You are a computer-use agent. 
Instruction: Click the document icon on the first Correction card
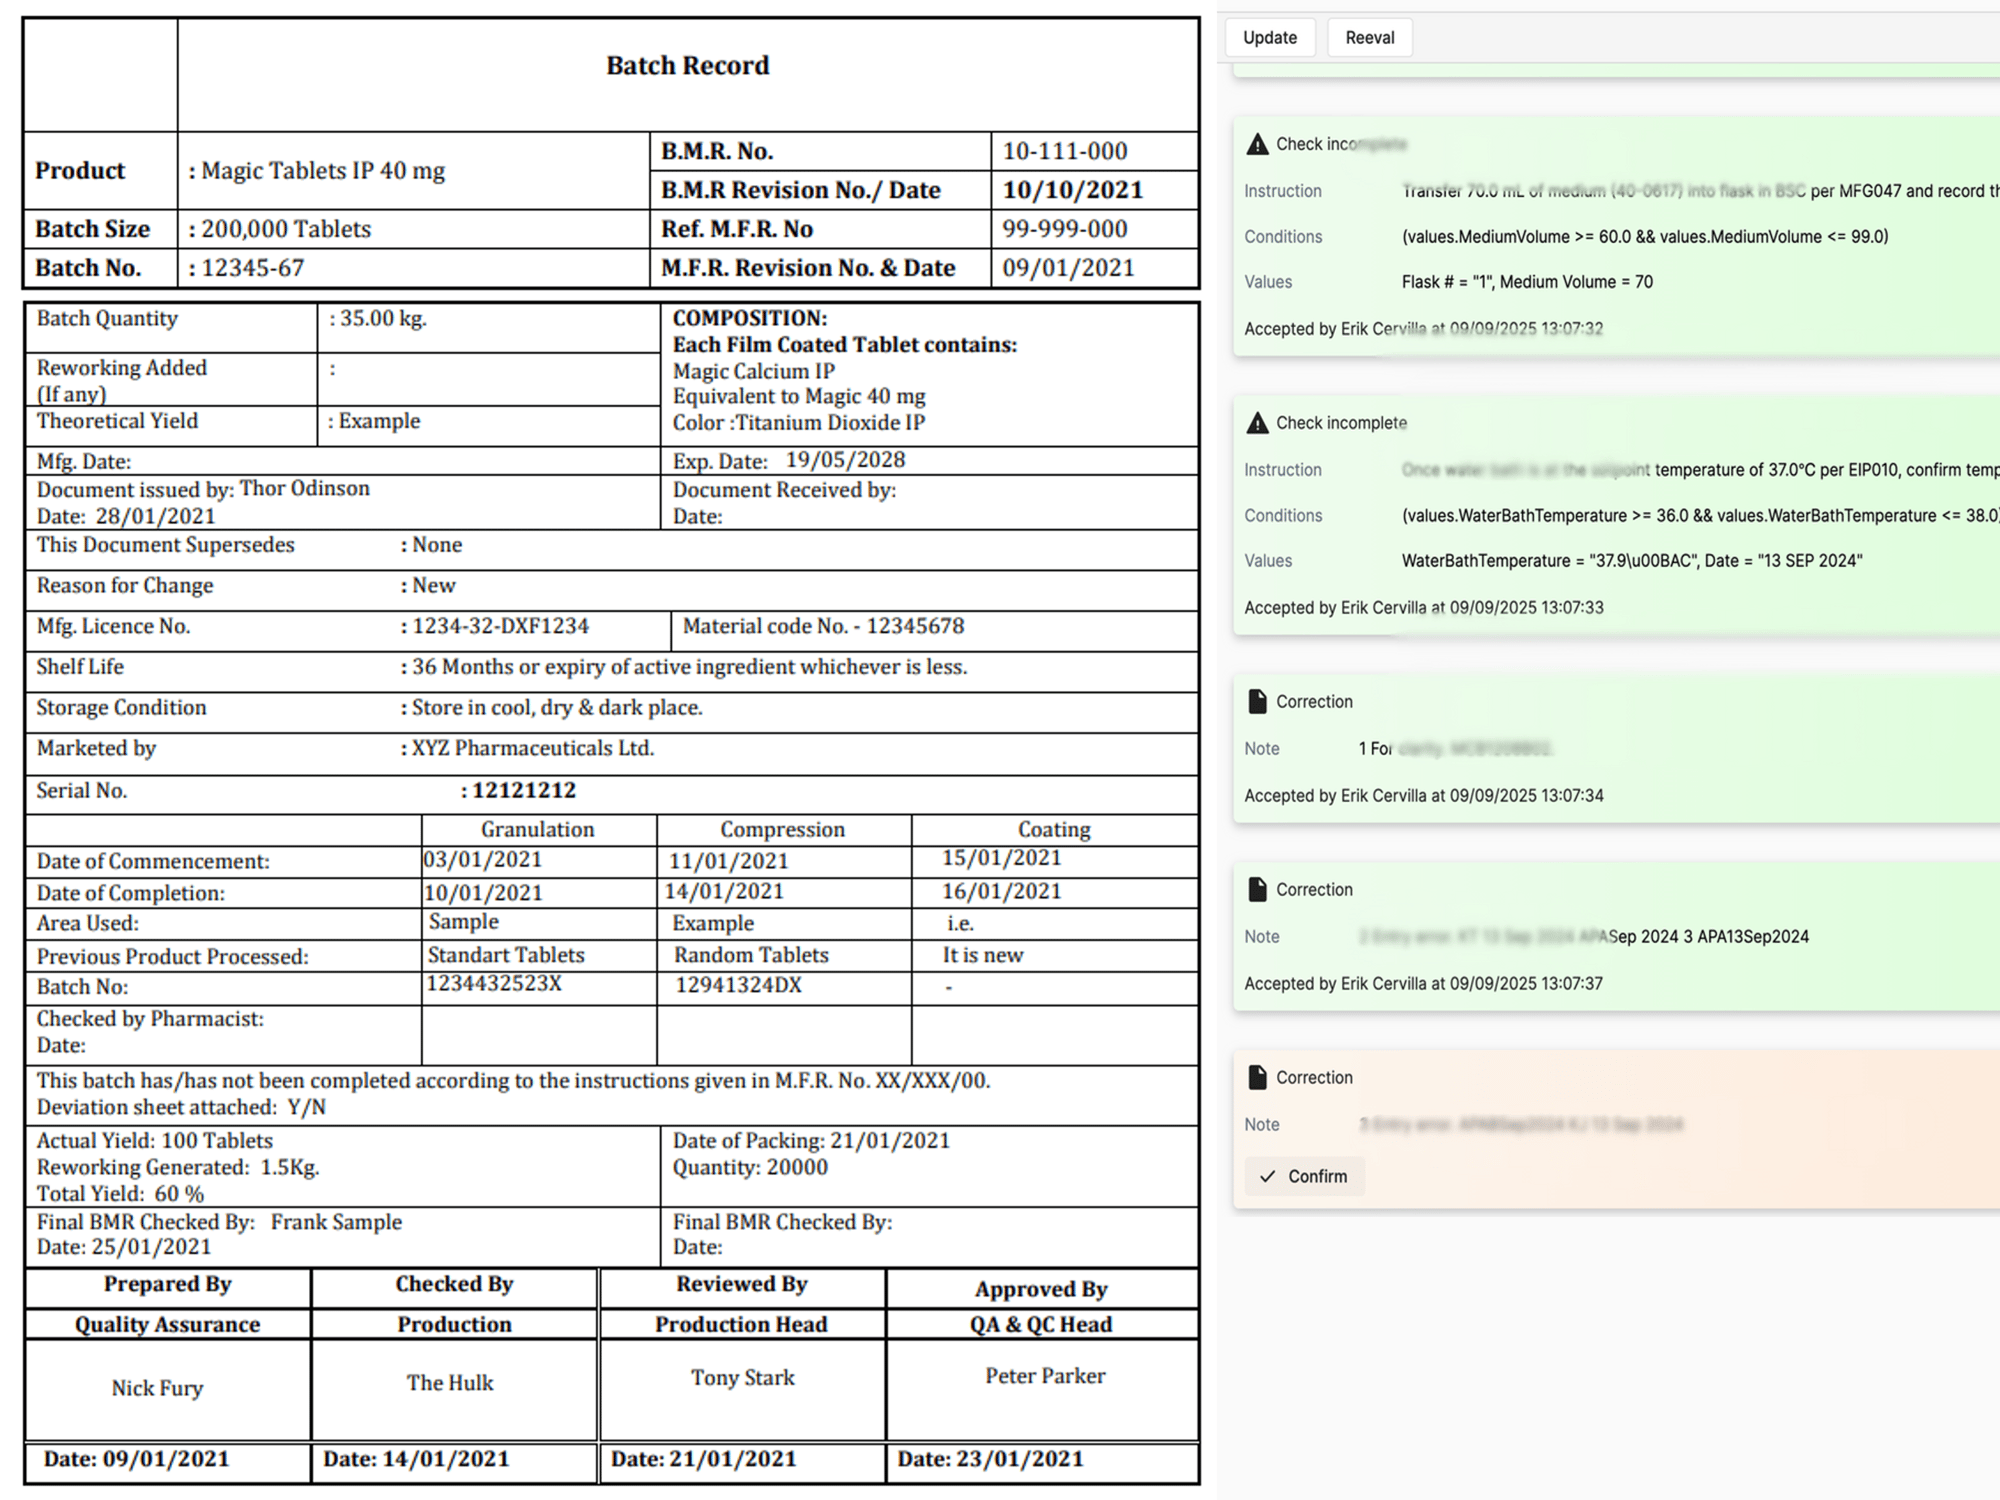click(1256, 701)
